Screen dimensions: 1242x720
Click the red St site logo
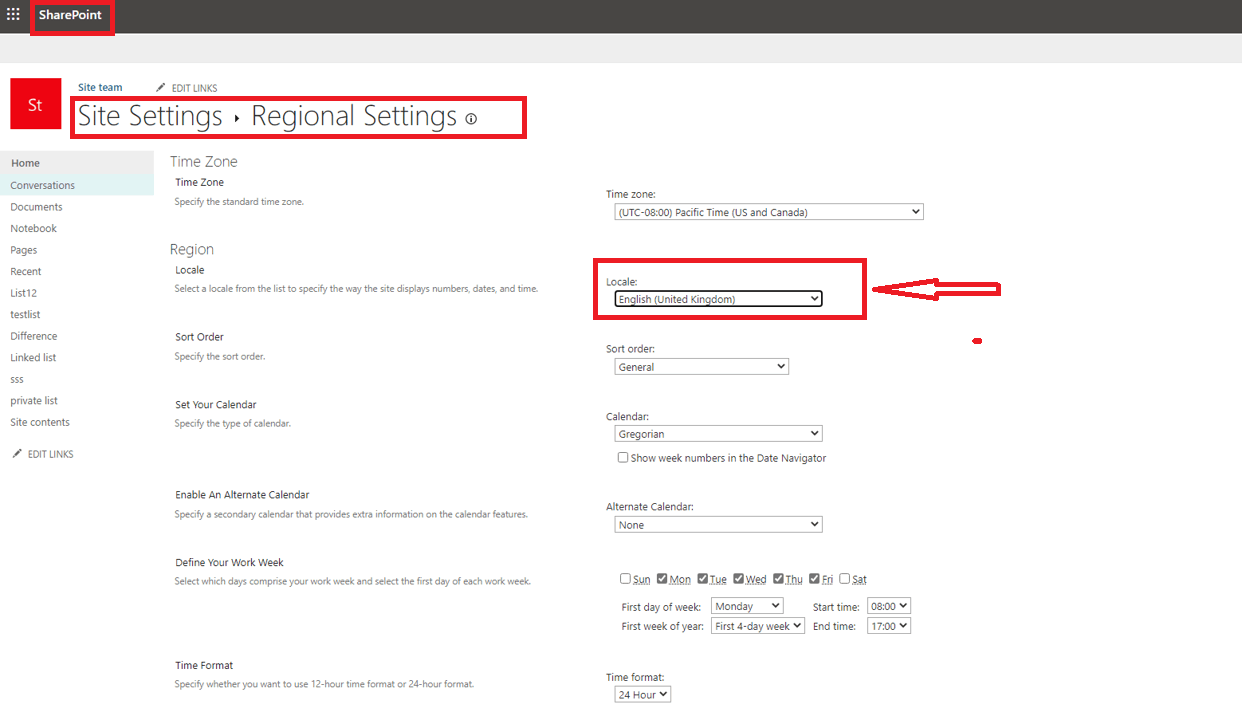coord(35,104)
